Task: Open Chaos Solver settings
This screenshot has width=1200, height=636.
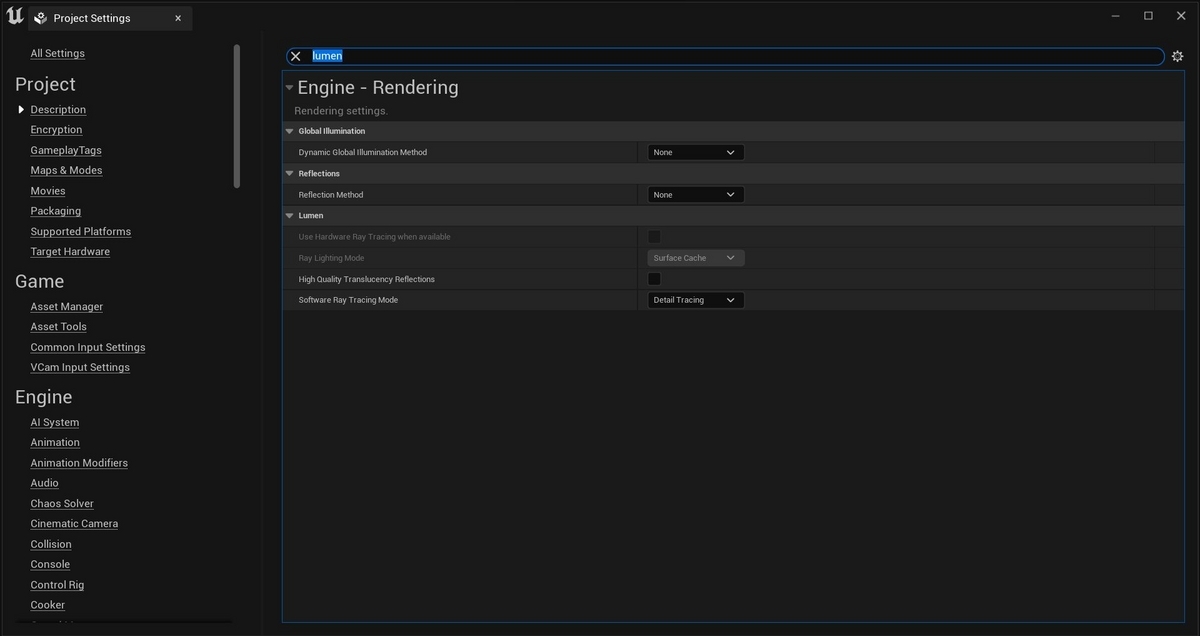Action: [x=62, y=503]
